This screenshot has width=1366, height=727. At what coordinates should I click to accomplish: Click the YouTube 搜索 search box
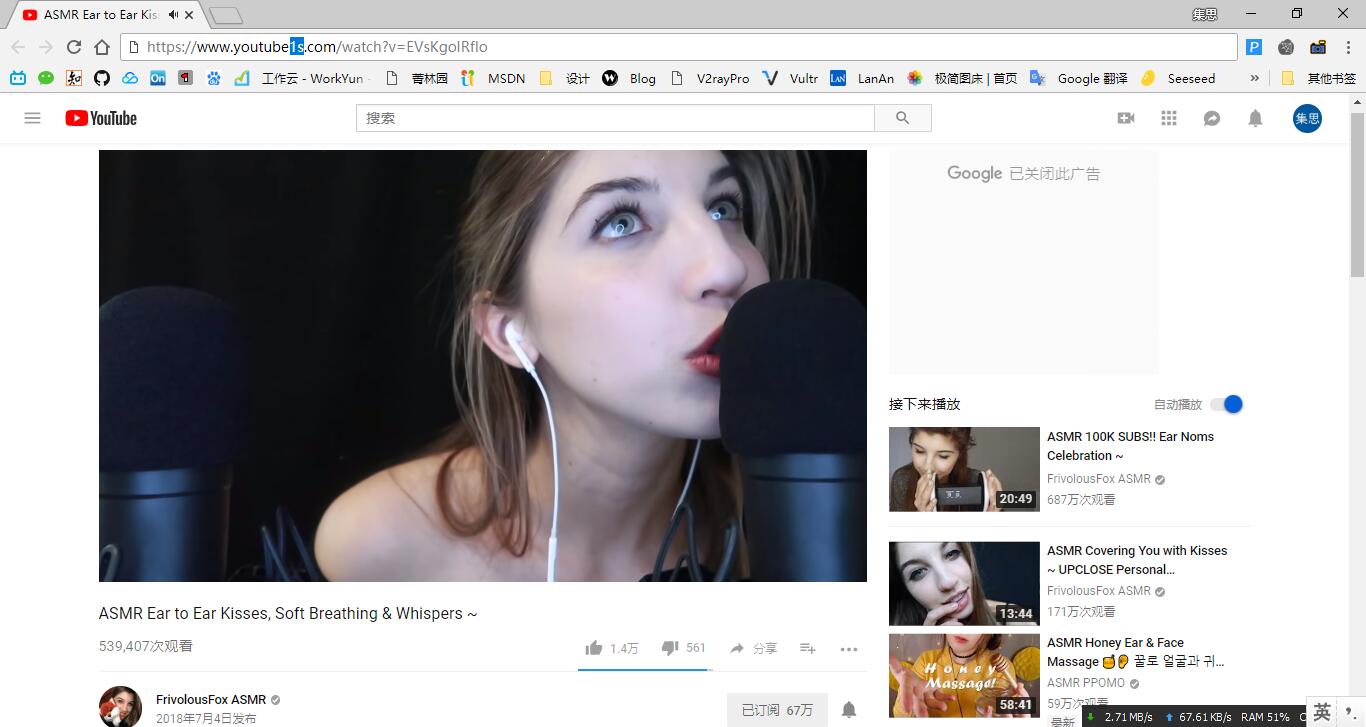point(615,118)
